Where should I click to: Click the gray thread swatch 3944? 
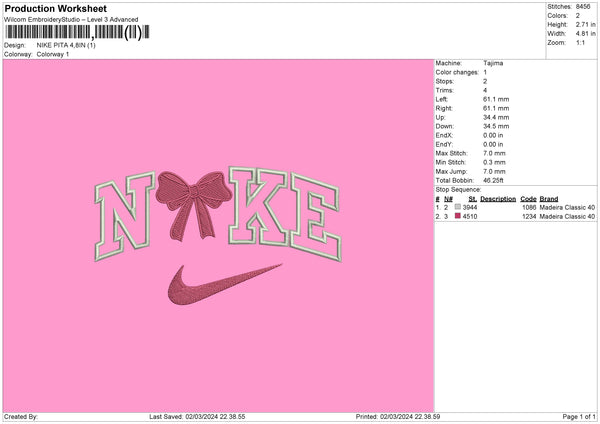[x=458, y=207]
